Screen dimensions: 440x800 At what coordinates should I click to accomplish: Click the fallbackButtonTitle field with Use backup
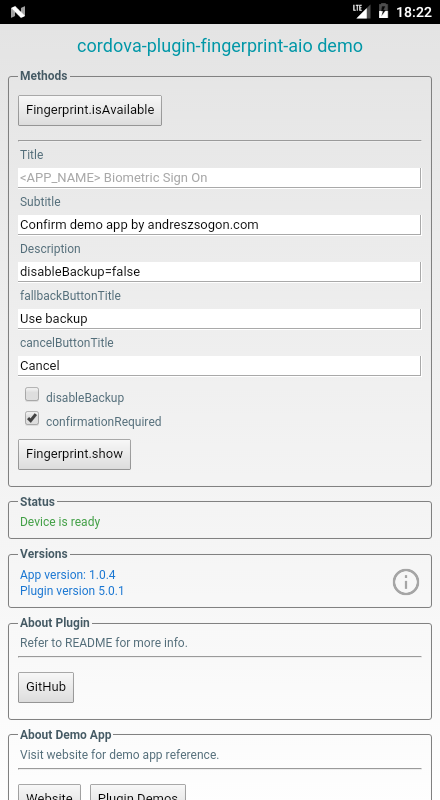219,319
